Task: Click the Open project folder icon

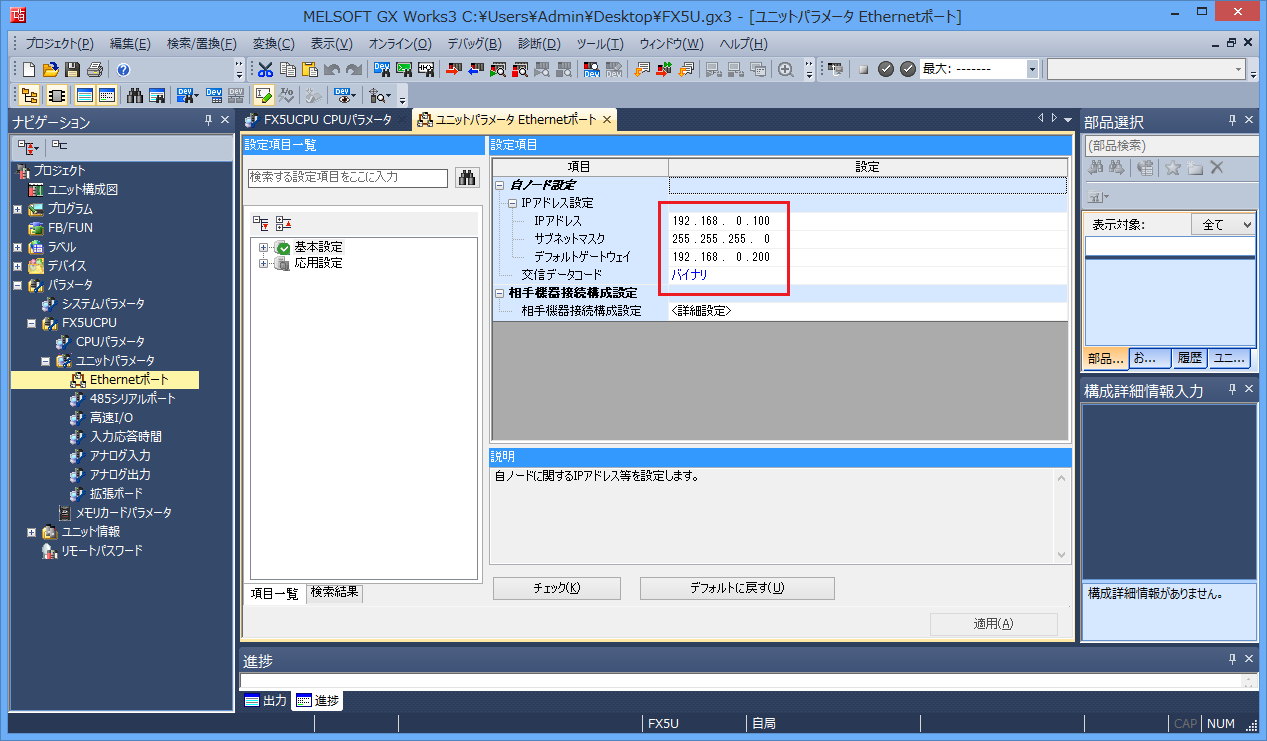Action: (x=50, y=69)
